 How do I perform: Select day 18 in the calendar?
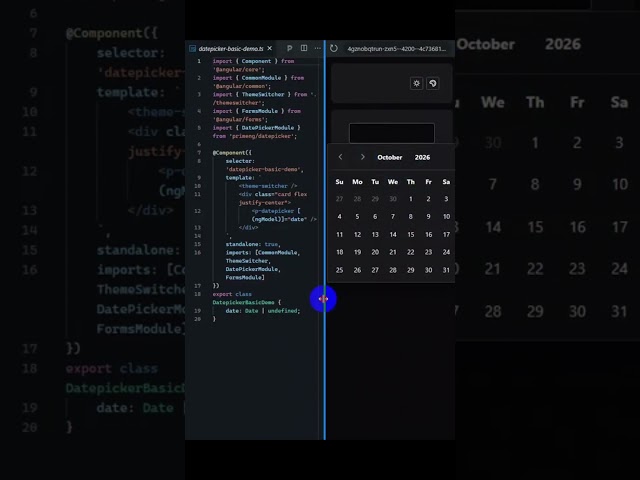[x=339, y=252]
